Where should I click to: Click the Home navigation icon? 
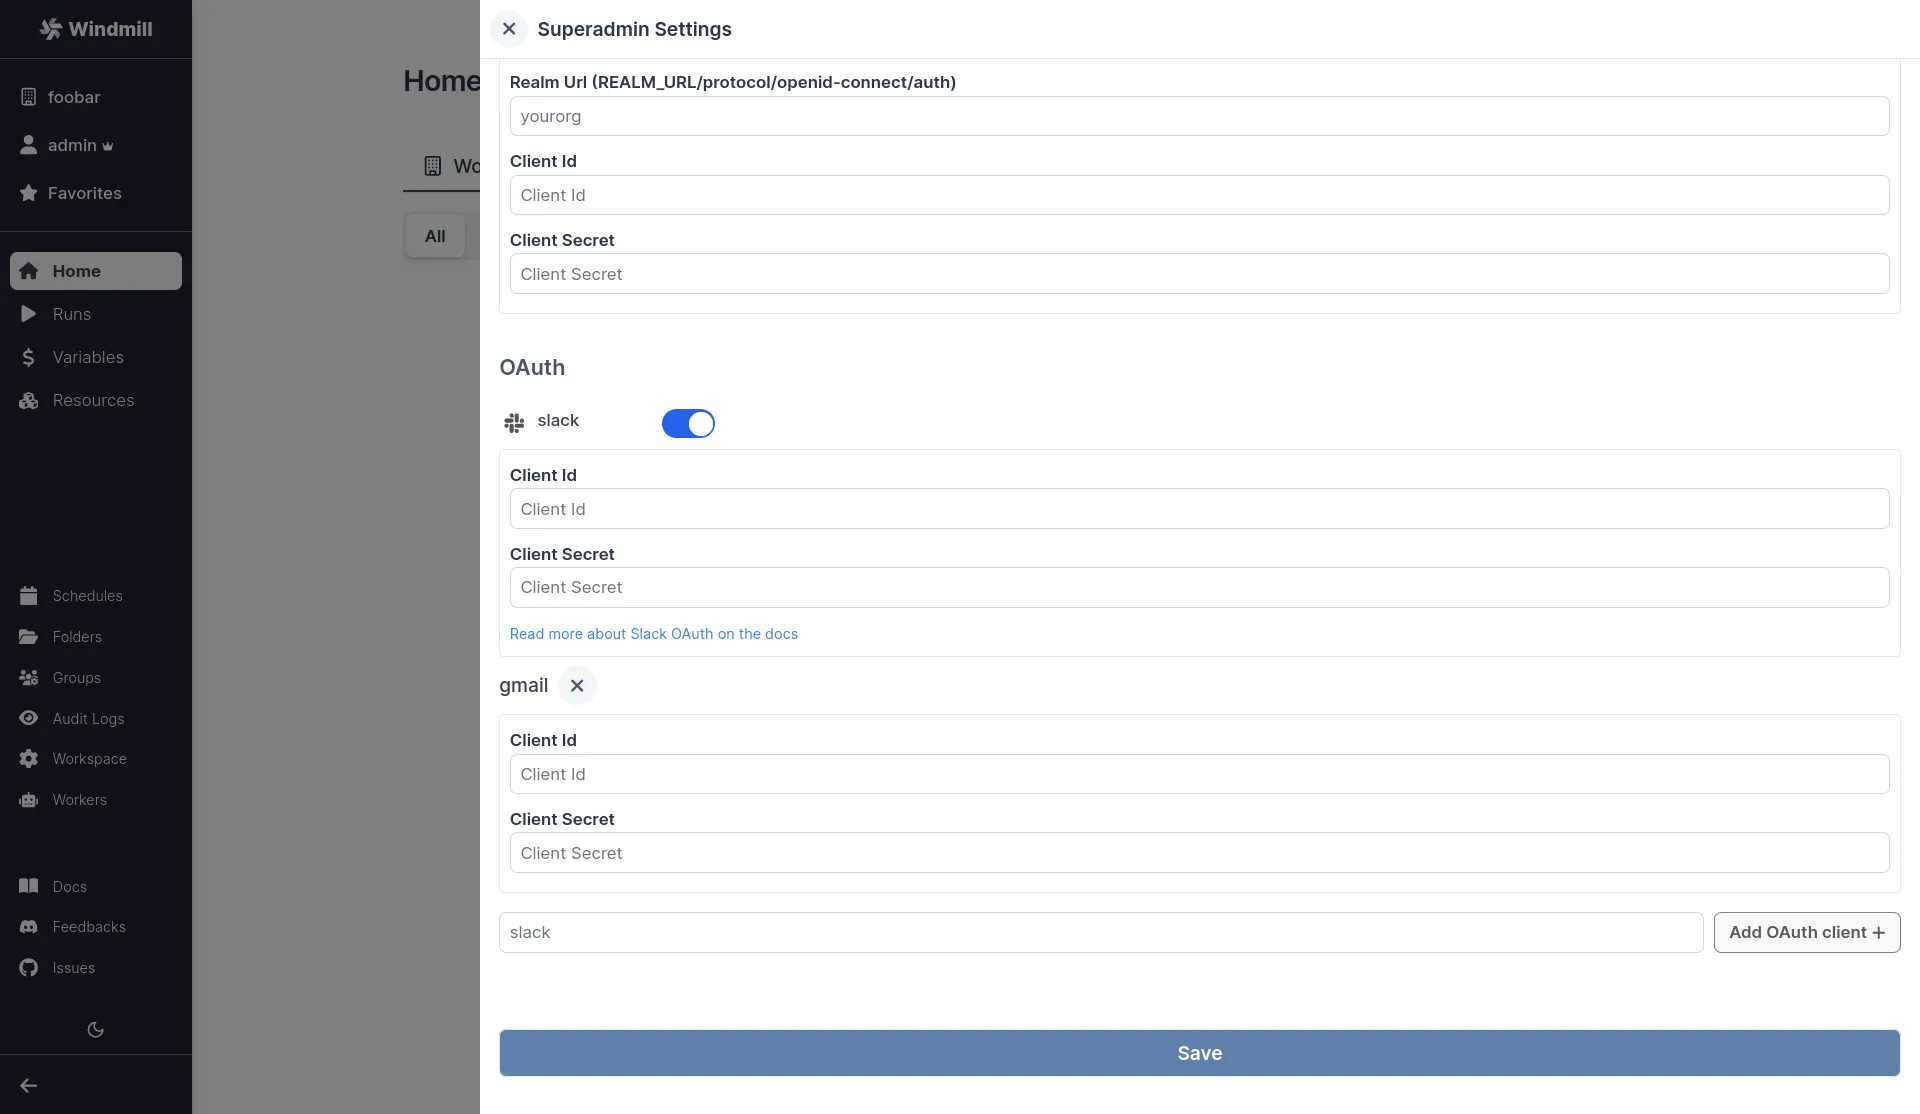pos(29,271)
